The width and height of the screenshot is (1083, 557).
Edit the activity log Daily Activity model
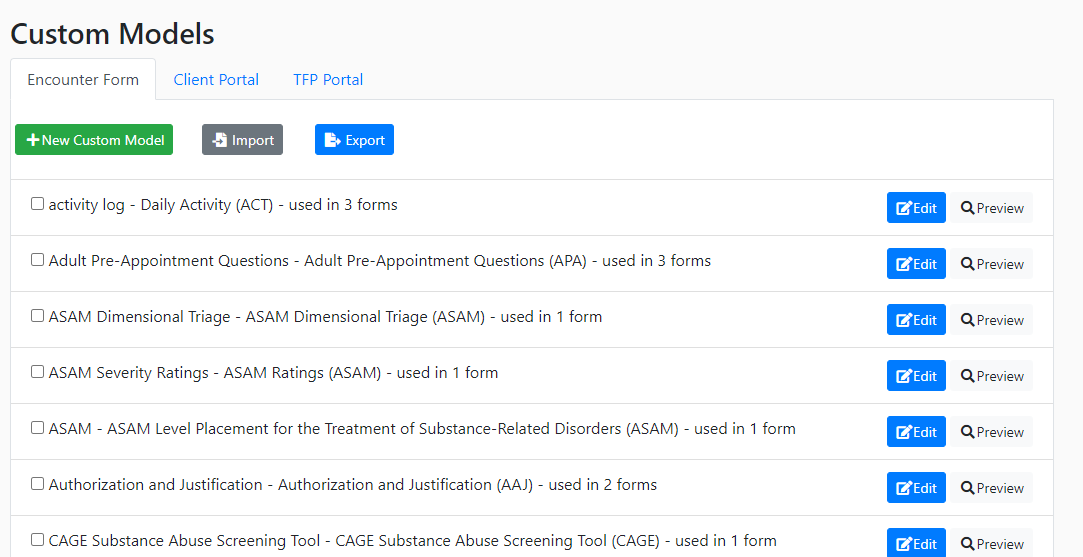[916, 208]
